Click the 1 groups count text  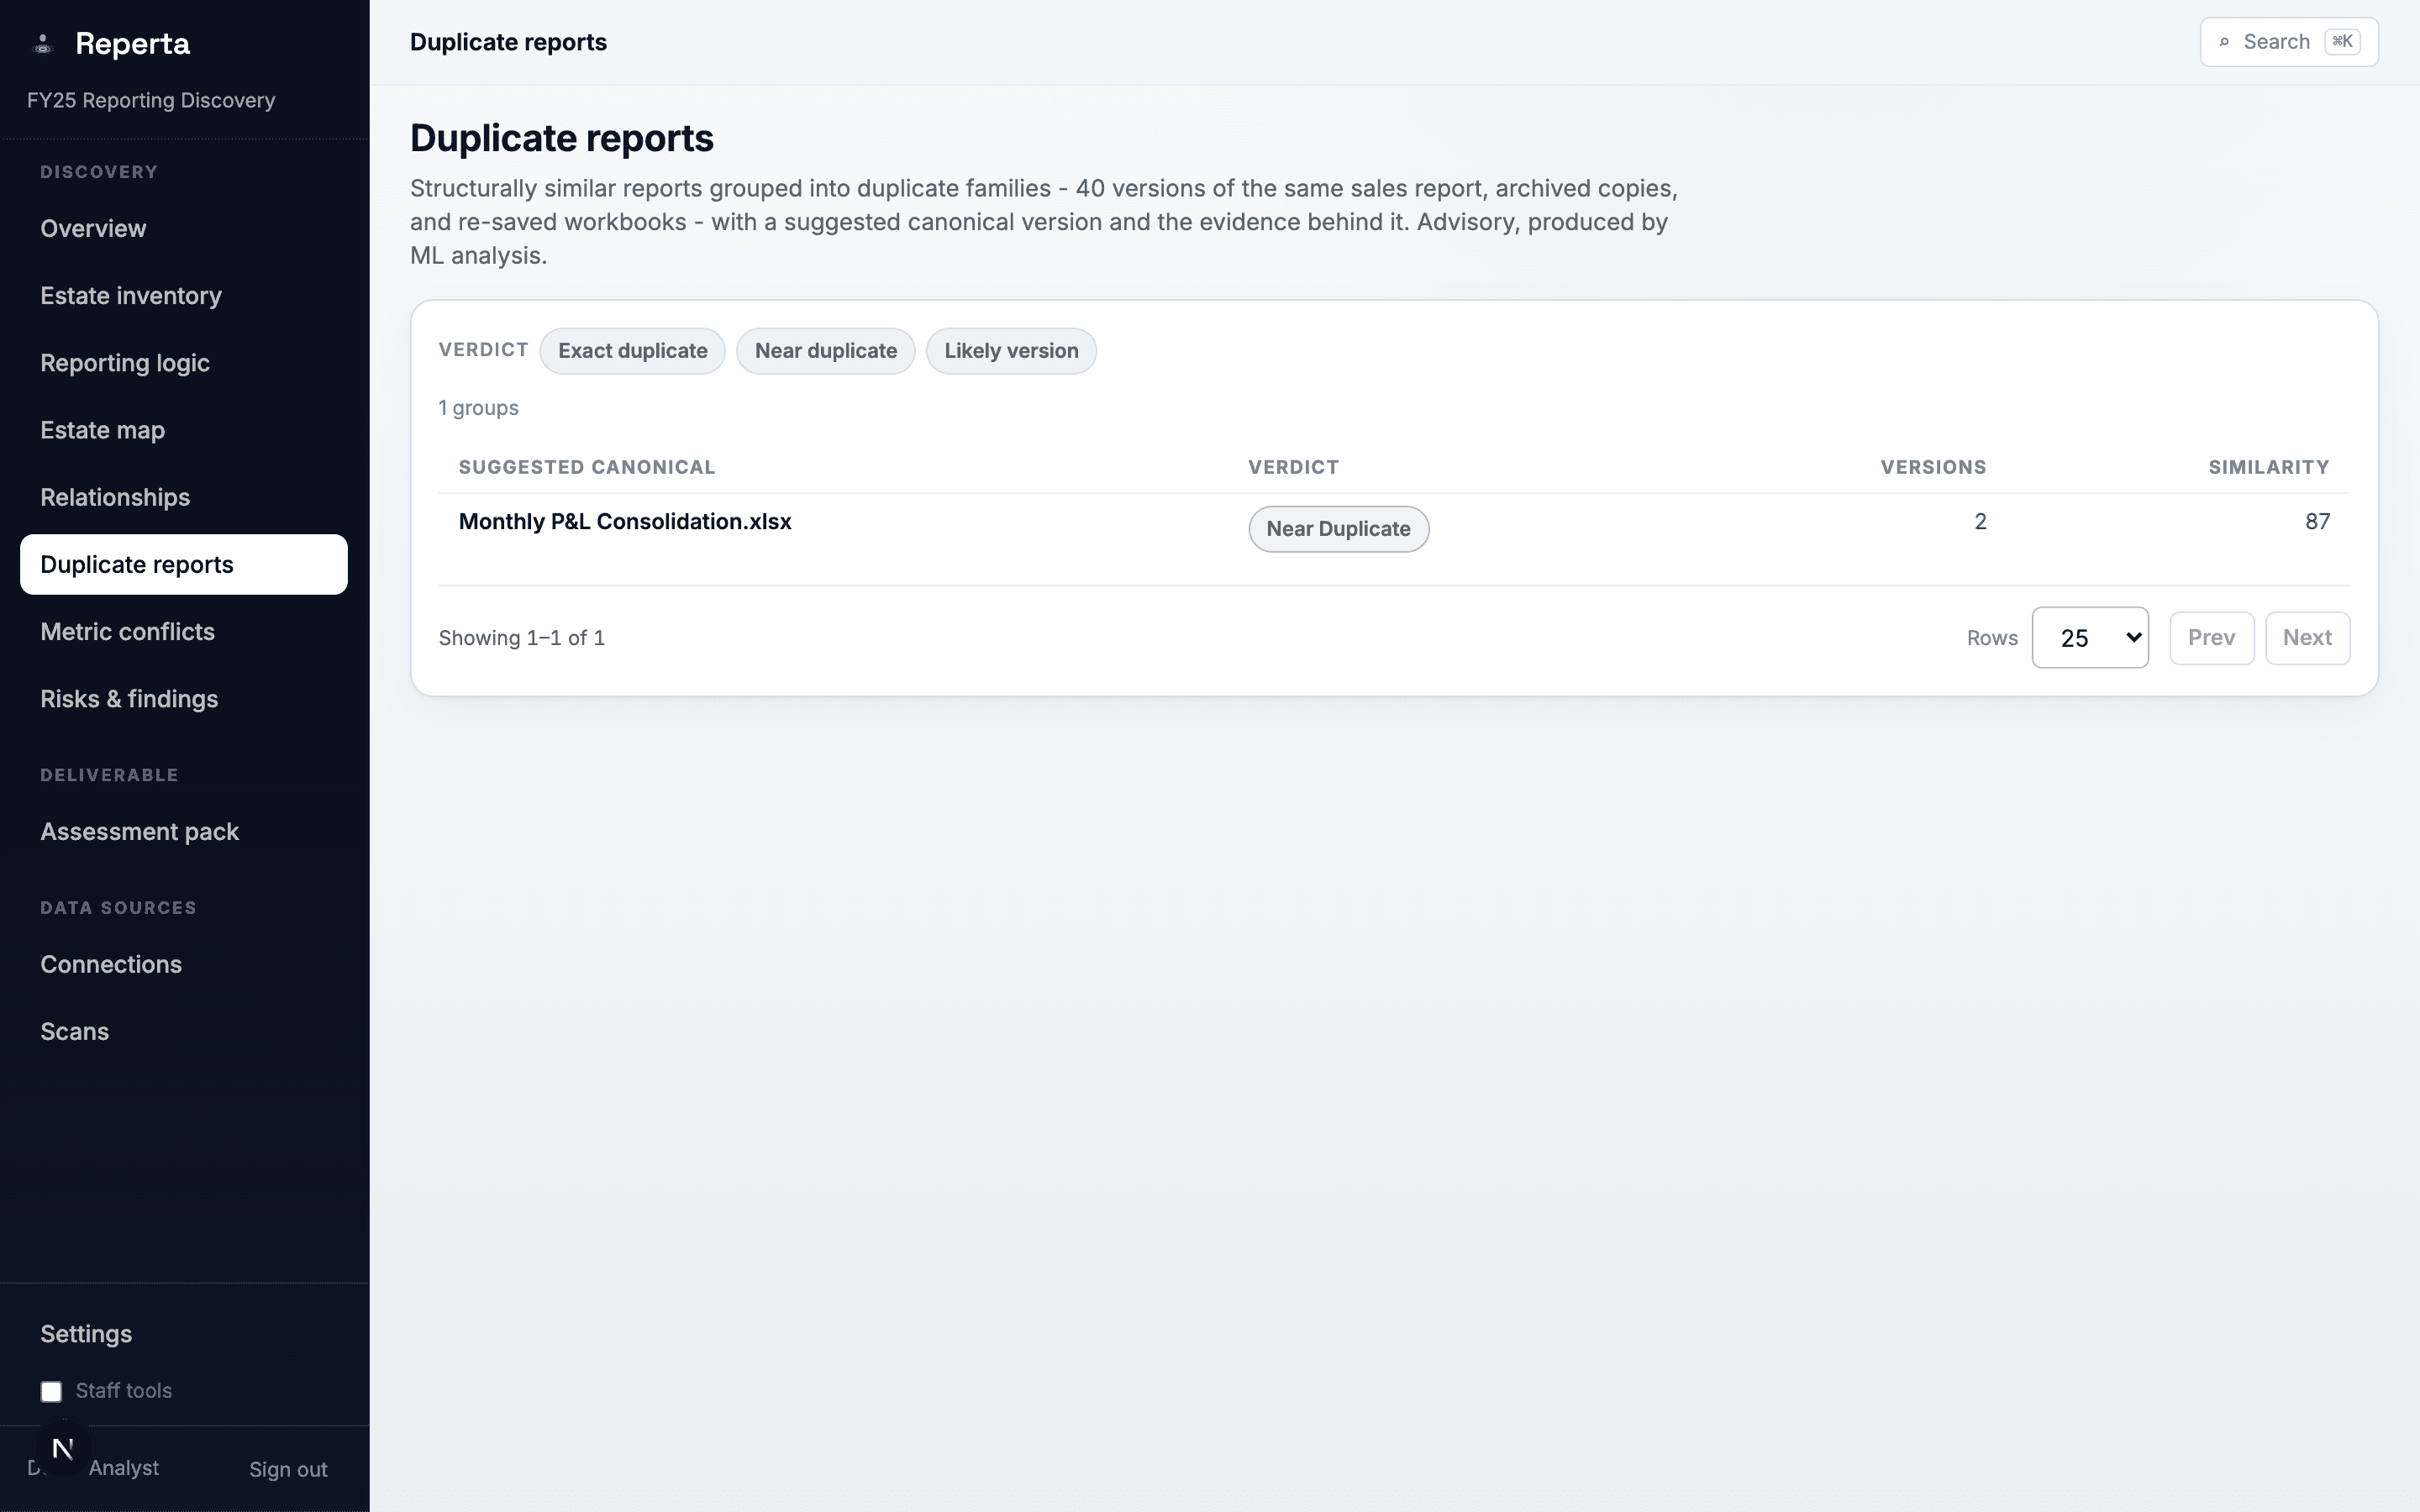(x=479, y=408)
